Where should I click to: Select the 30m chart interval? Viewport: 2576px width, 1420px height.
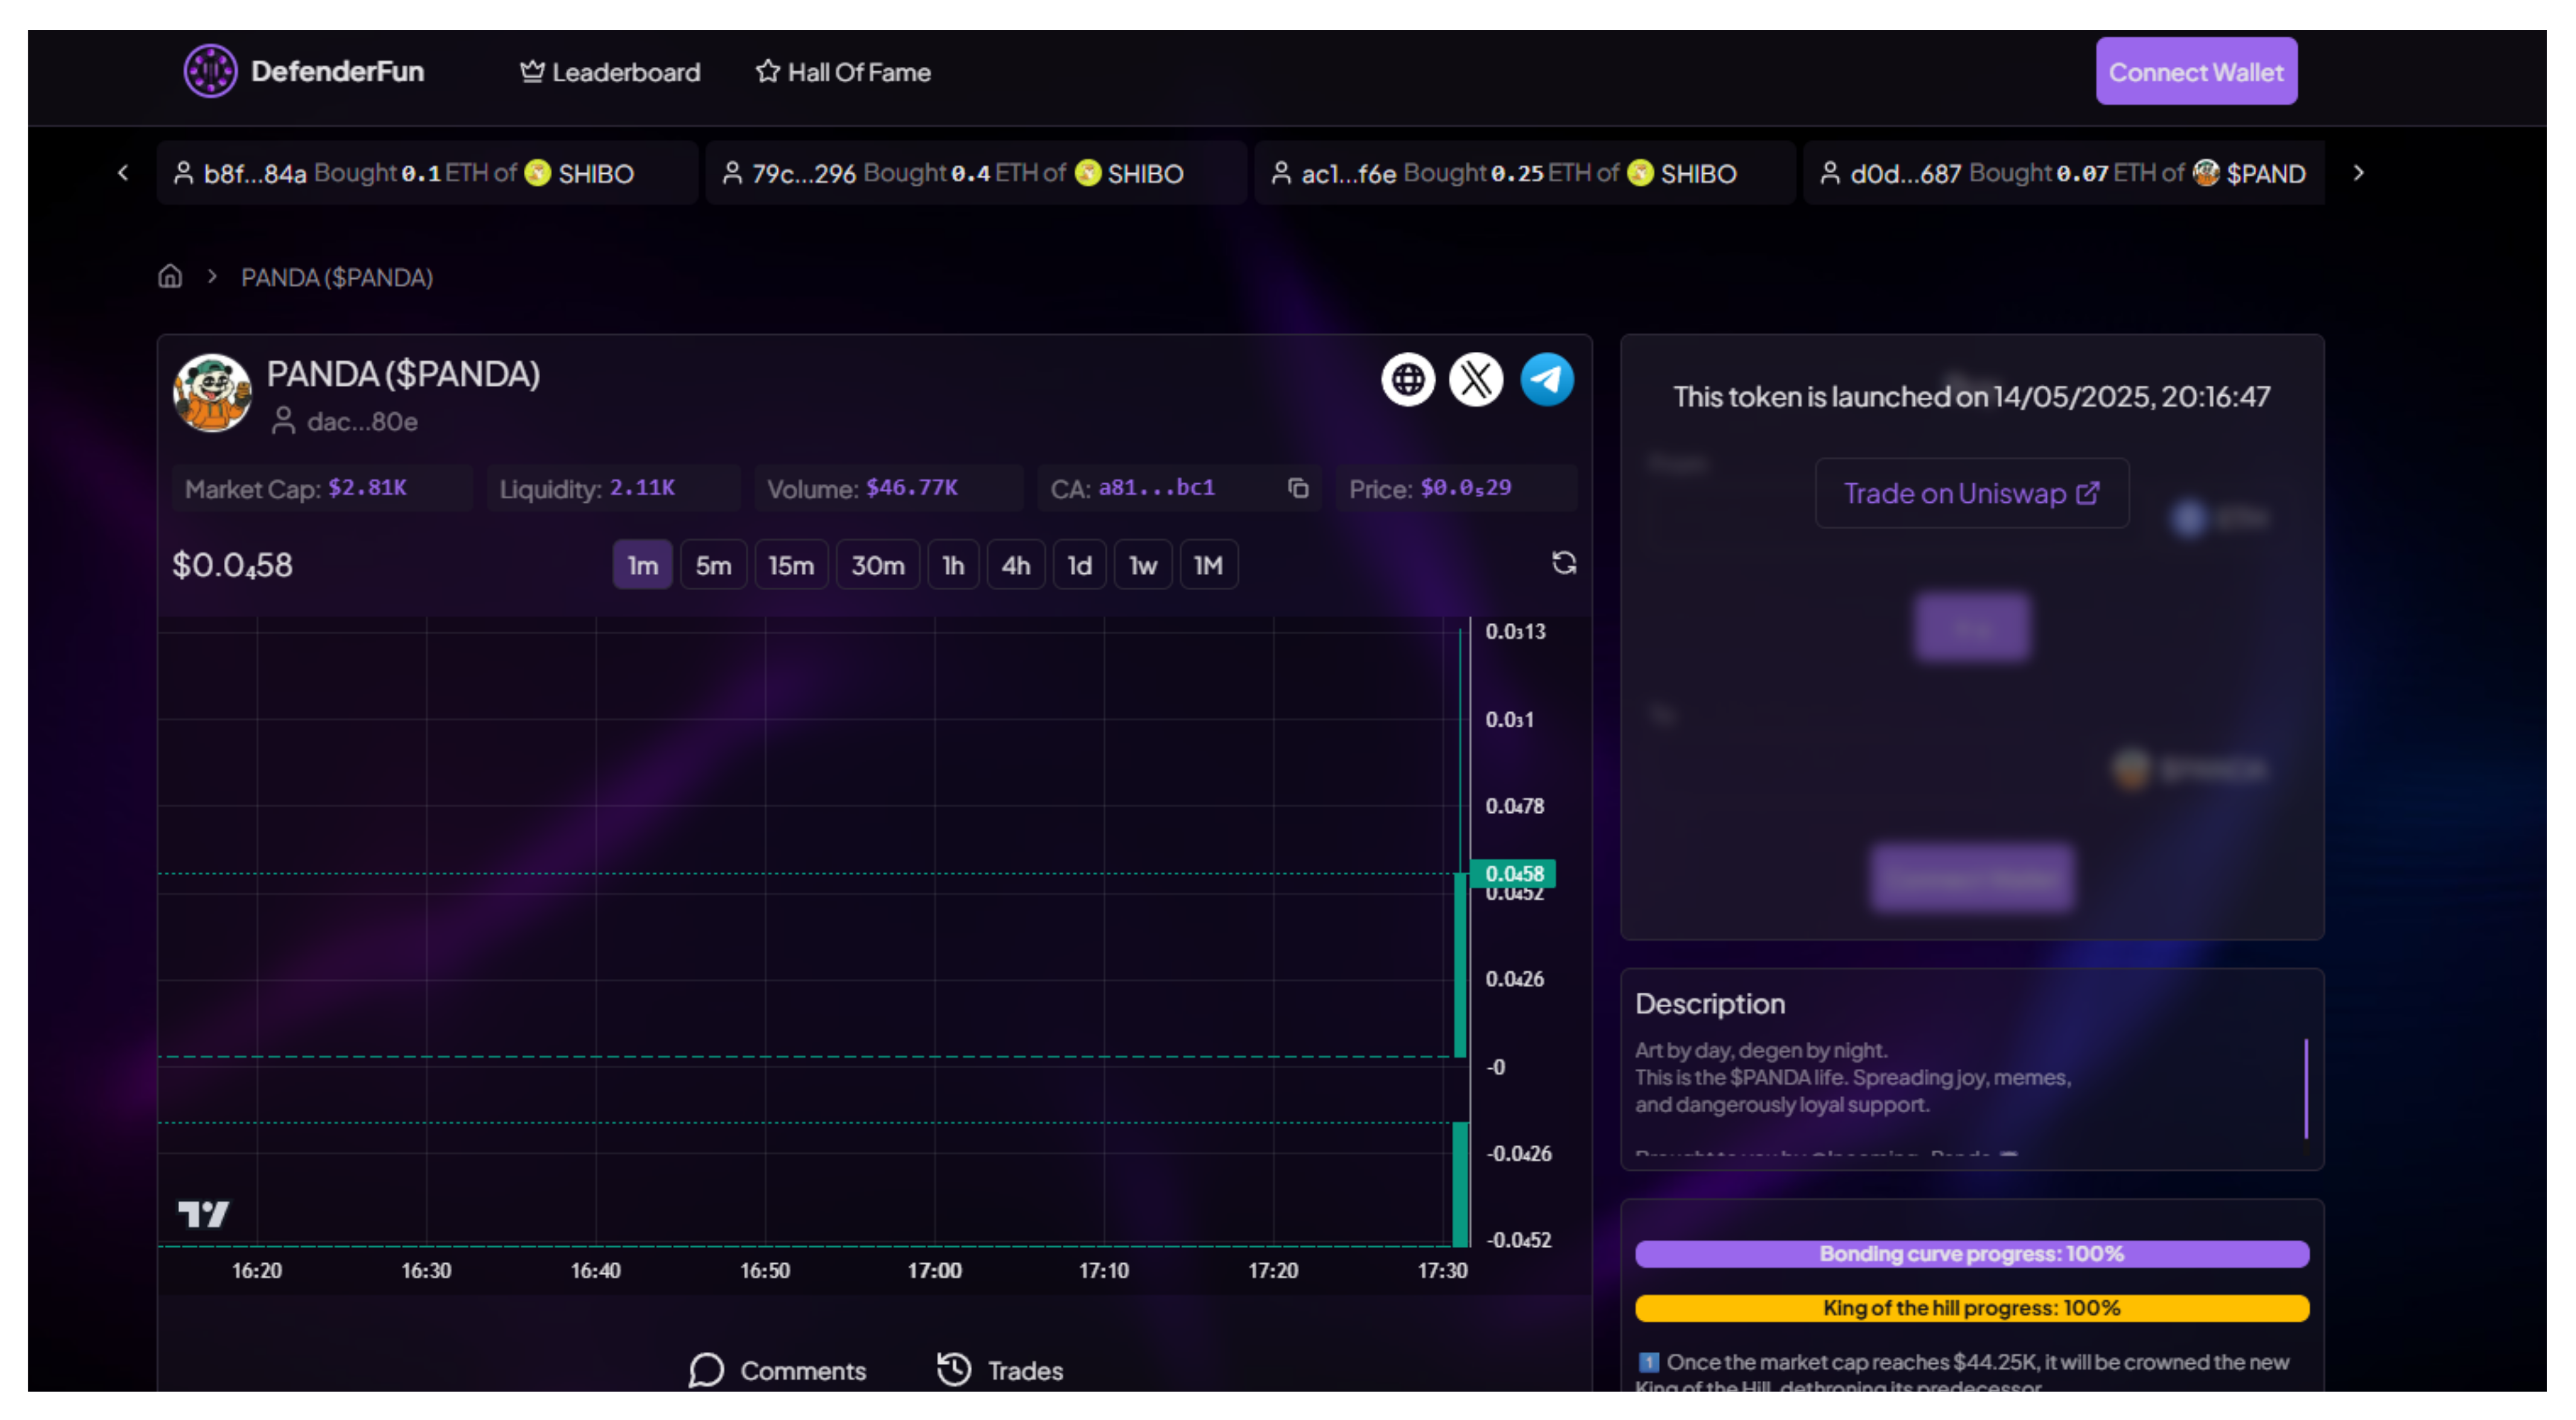tap(877, 565)
